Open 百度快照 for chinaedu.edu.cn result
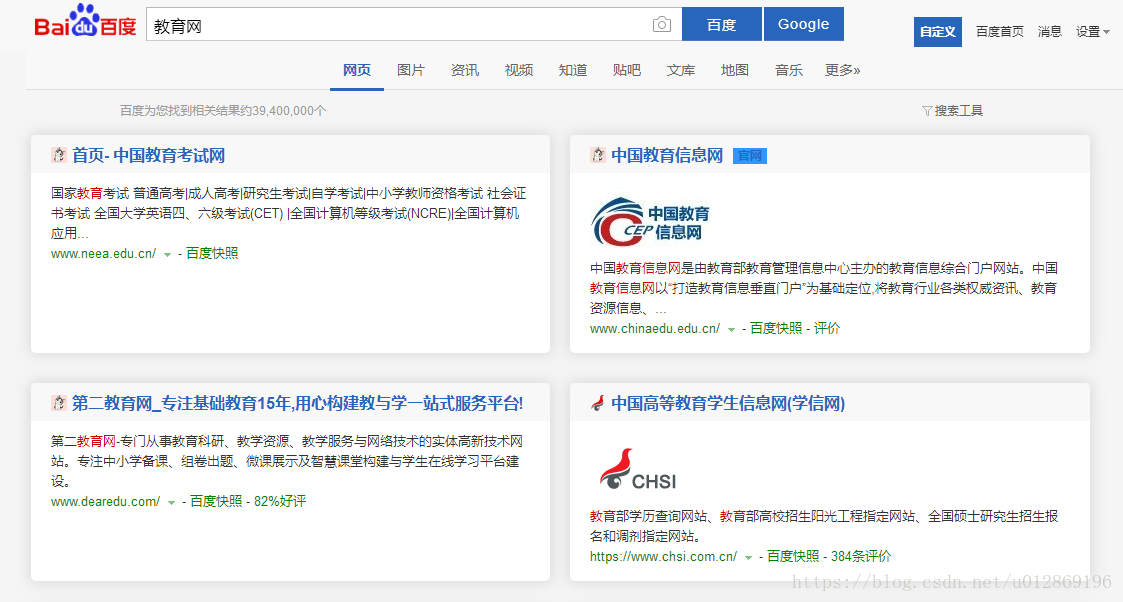 click(776, 329)
